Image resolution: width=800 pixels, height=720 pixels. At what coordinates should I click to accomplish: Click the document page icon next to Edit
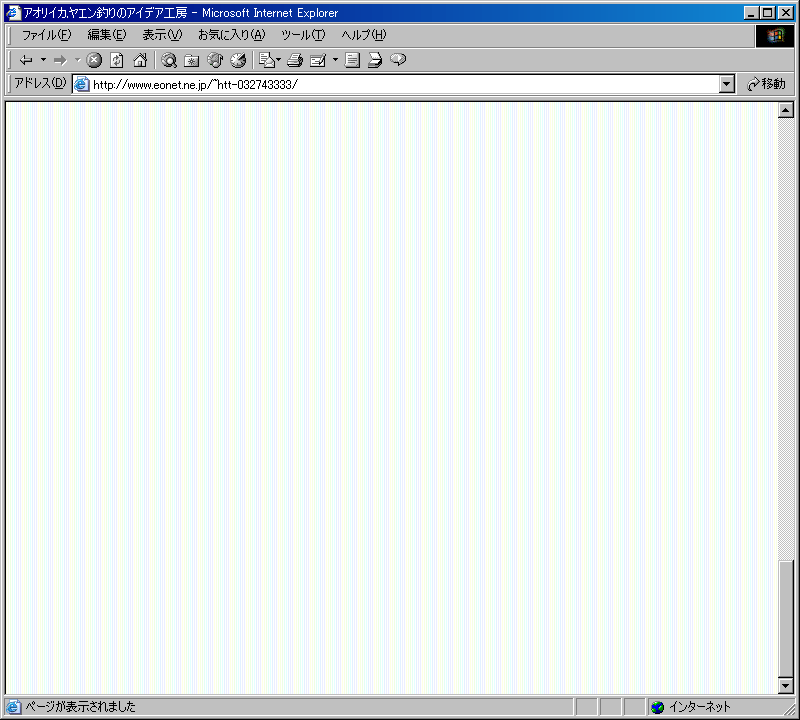tap(352, 60)
